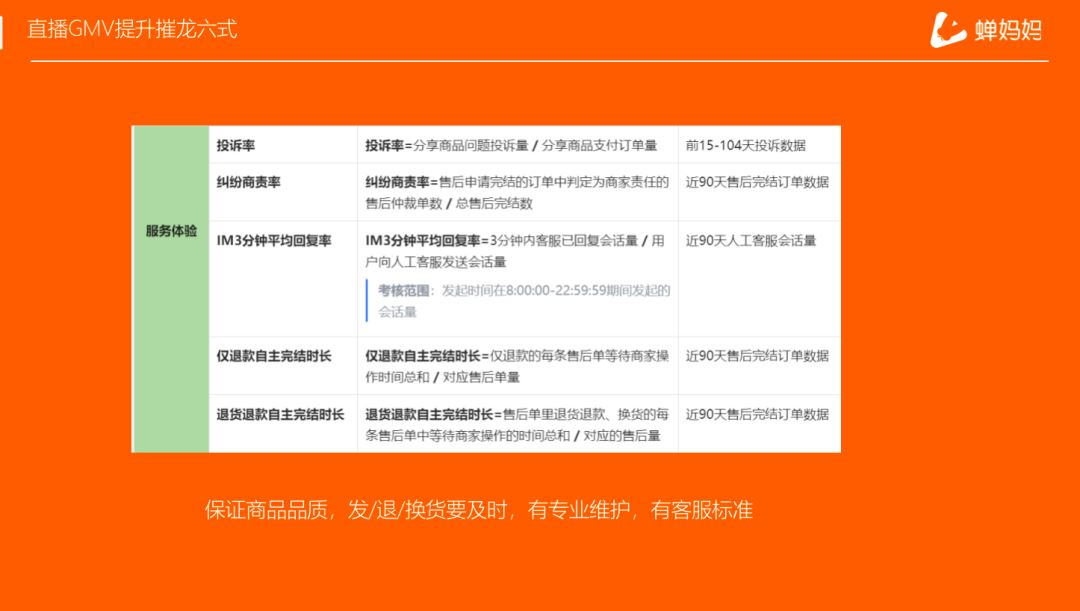Select the 投诉率 metric name cell
Image resolution: width=1080 pixels, height=611 pixels.
(x=283, y=145)
